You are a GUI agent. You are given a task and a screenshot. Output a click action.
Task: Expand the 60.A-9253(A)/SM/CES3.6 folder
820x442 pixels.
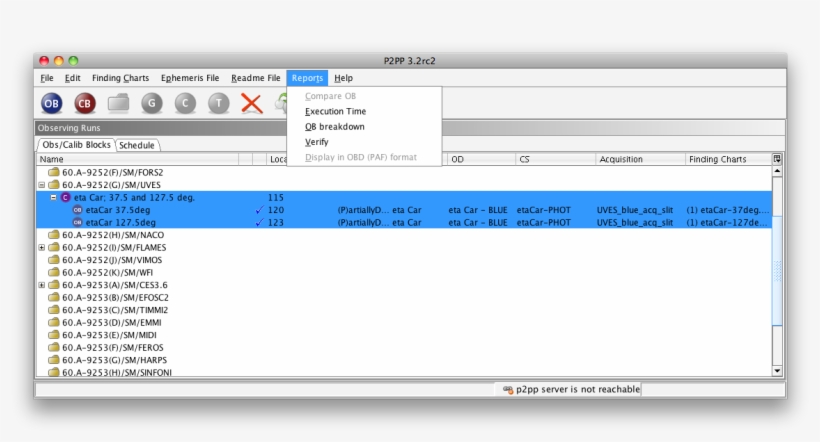42,285
